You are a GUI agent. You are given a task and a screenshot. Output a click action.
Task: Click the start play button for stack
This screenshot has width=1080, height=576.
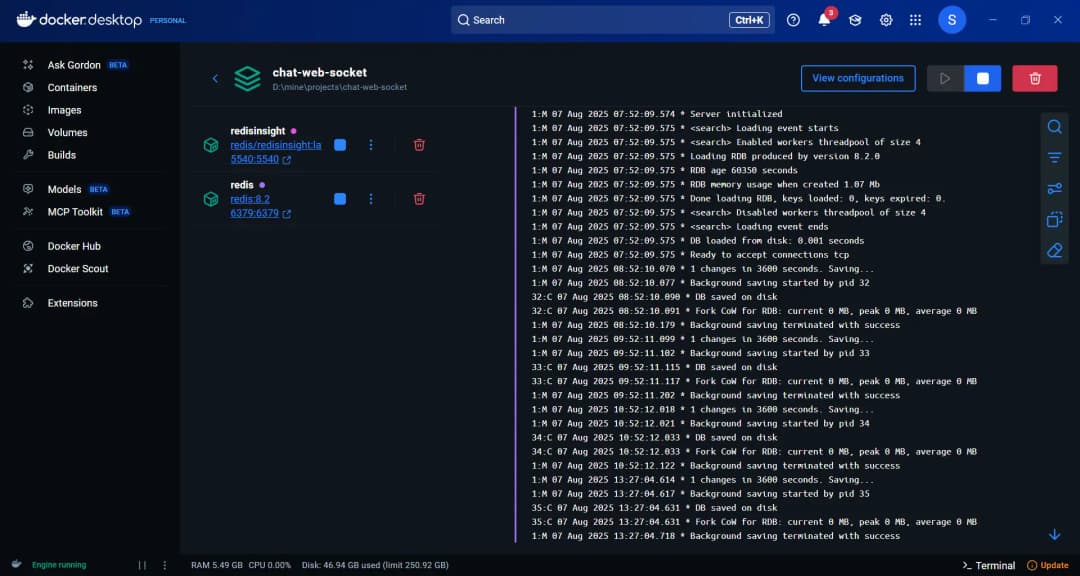click(x=945, y=79)
